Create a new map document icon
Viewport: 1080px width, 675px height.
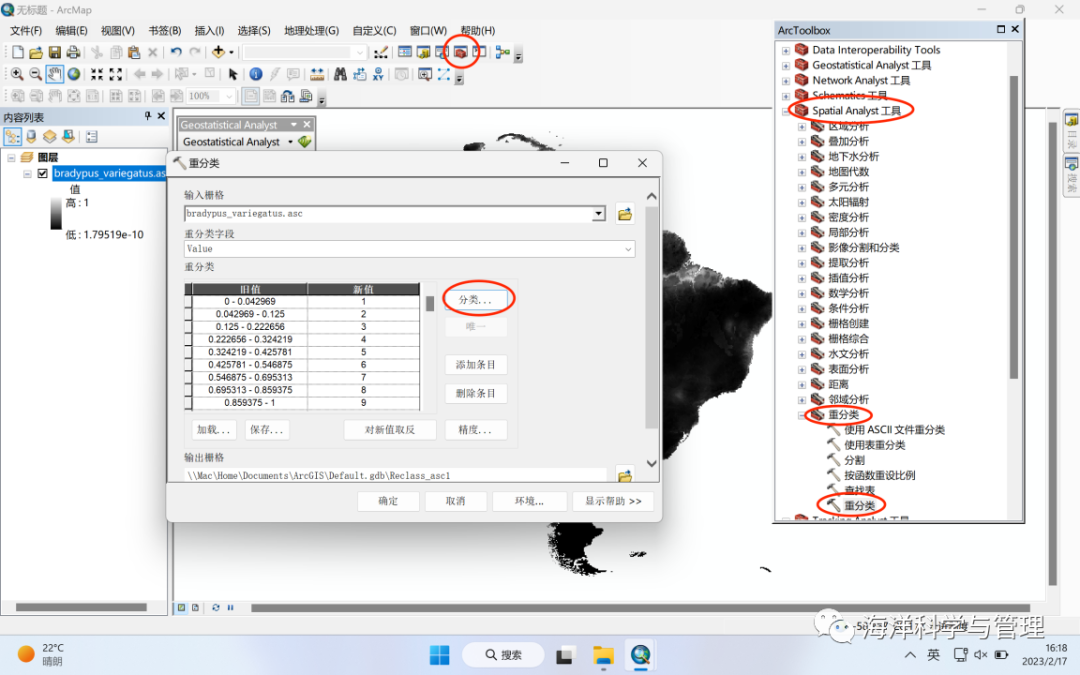point(18,52)
